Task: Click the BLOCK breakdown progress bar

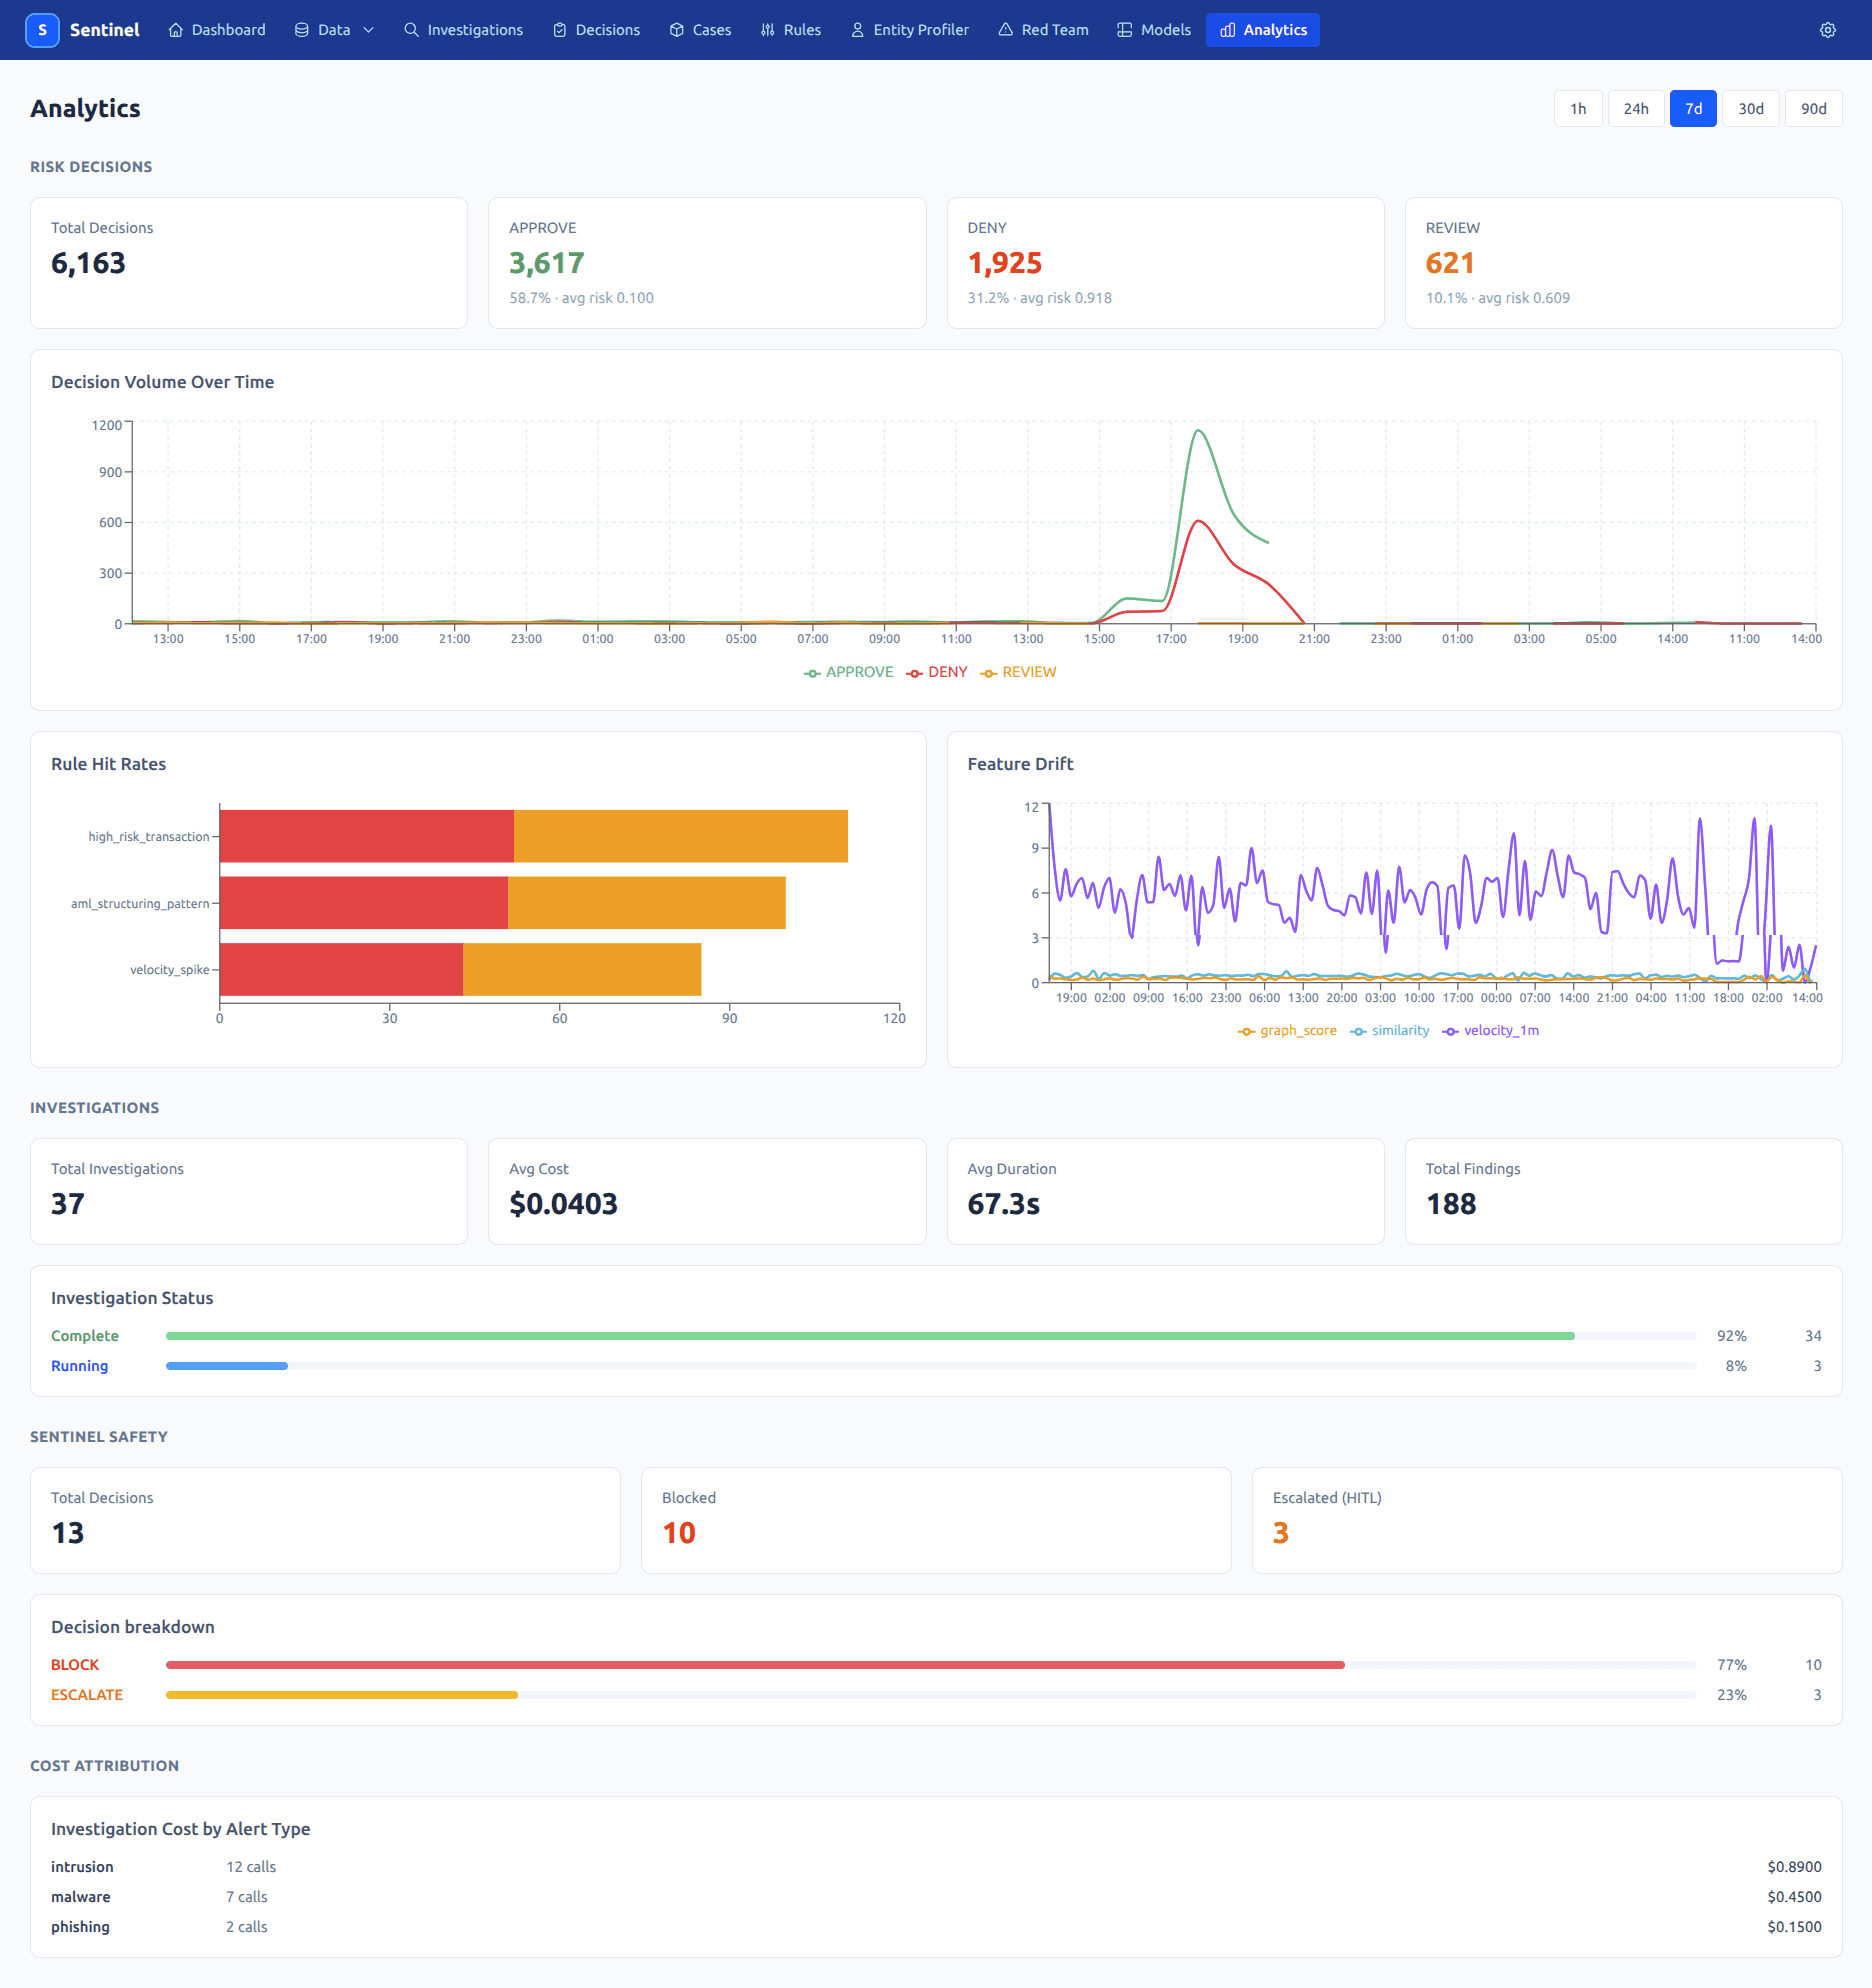Action: pyautogui.click(x=931, y=1665)
